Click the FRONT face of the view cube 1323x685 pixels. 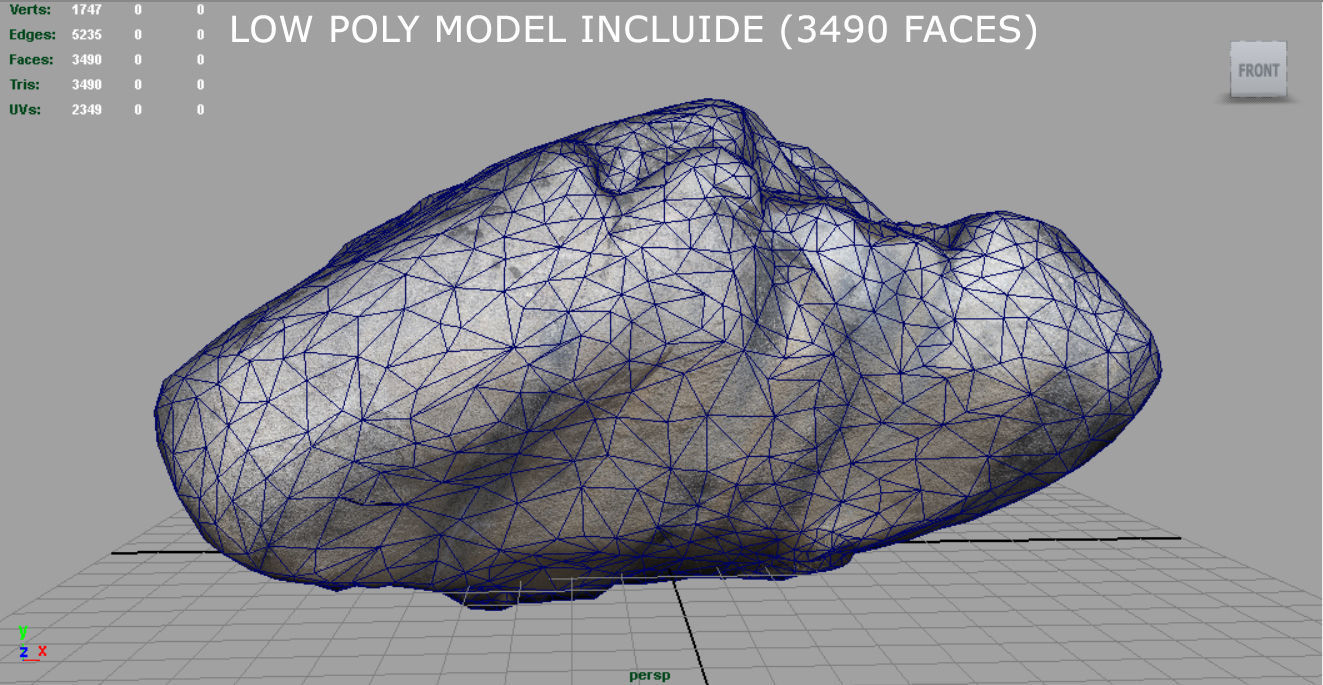point(1258,70)
